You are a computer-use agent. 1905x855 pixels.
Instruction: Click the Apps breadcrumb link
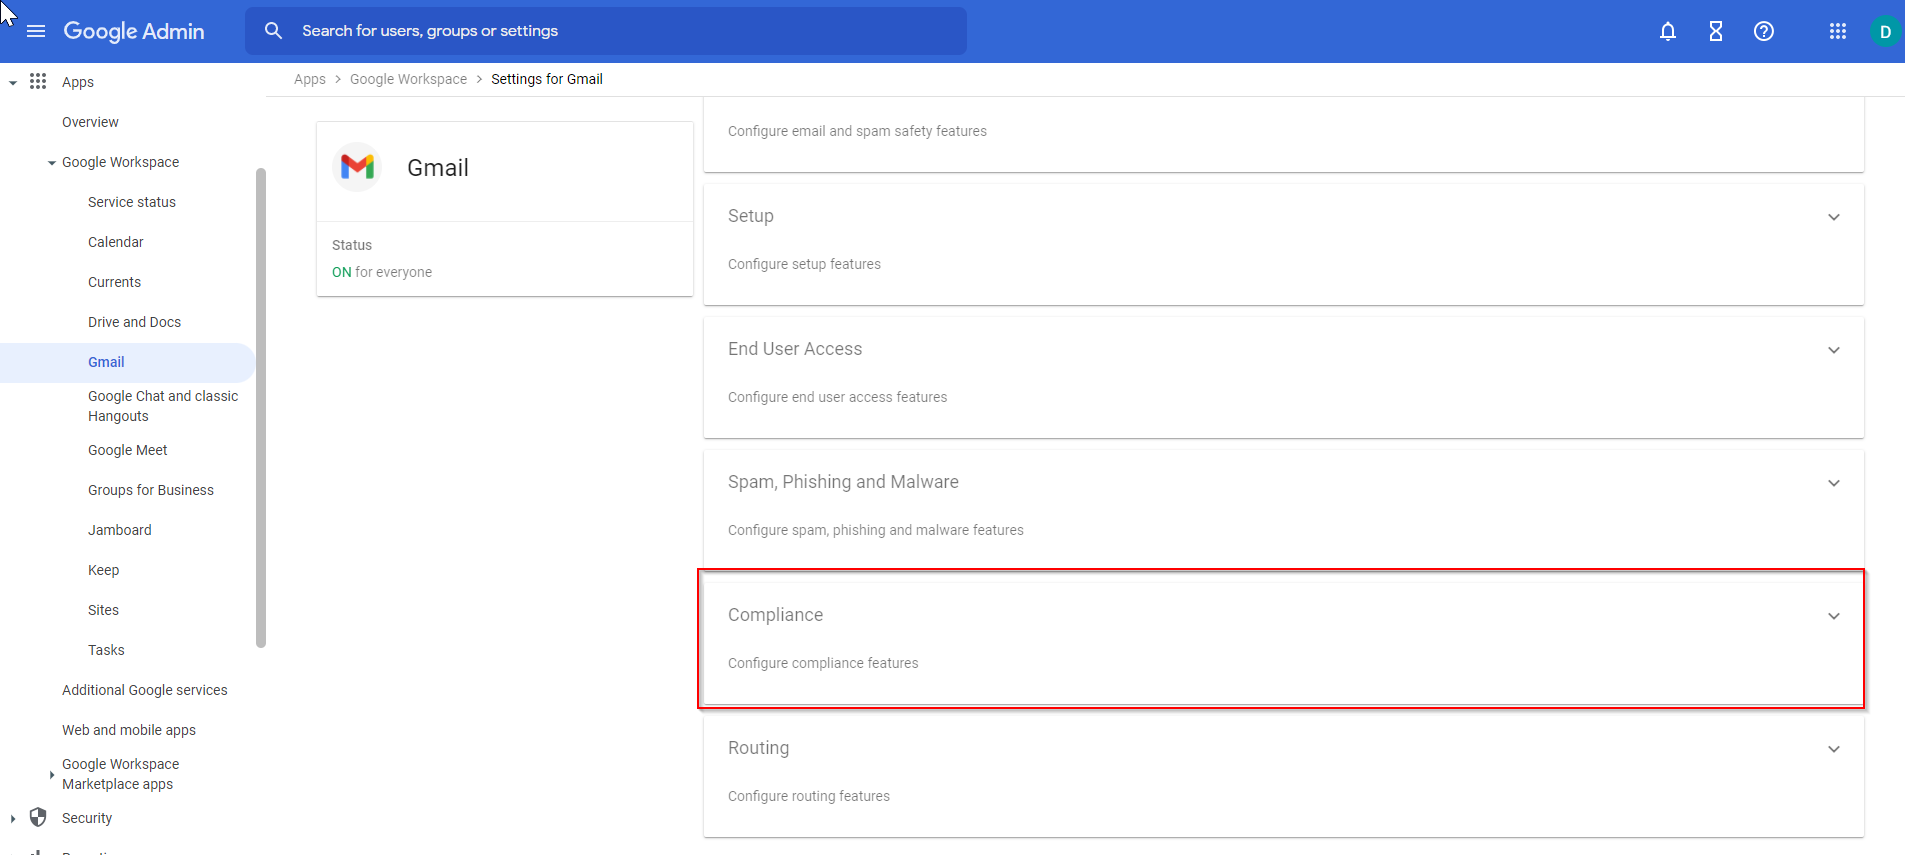point(309,79)
